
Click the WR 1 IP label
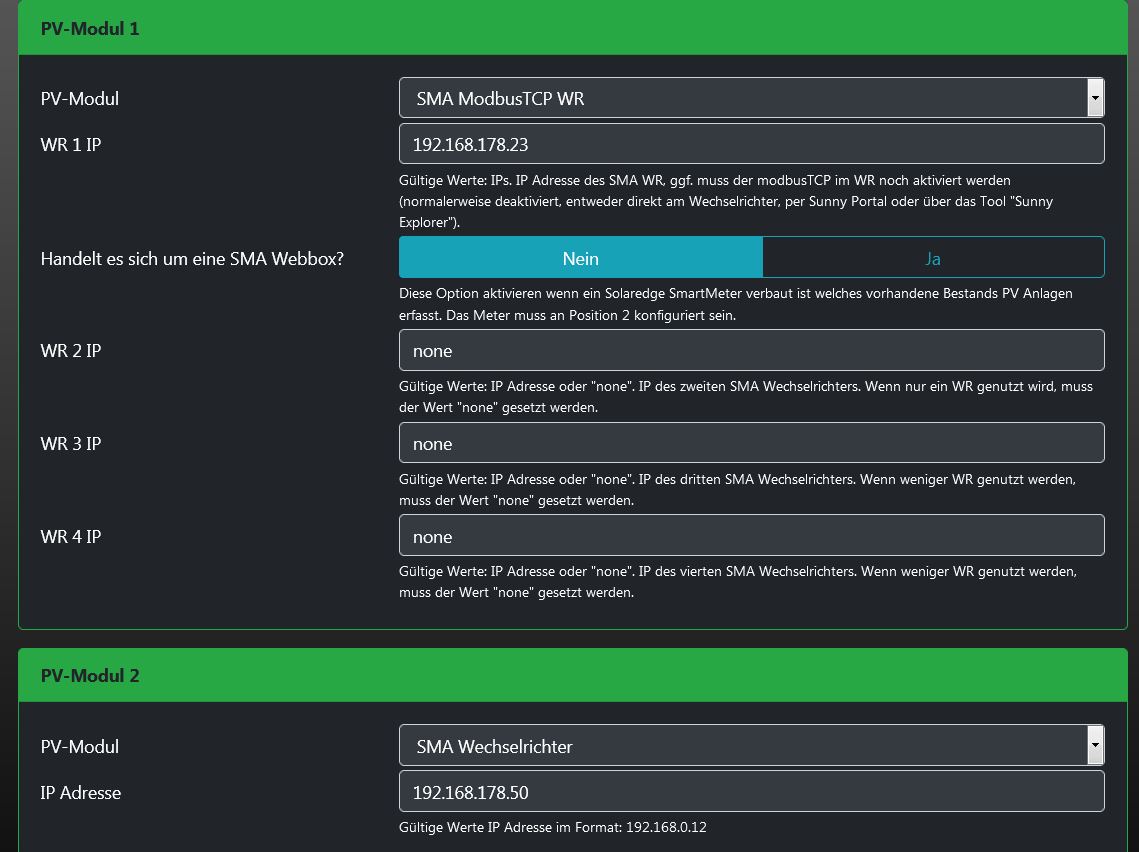pos(71,145)
